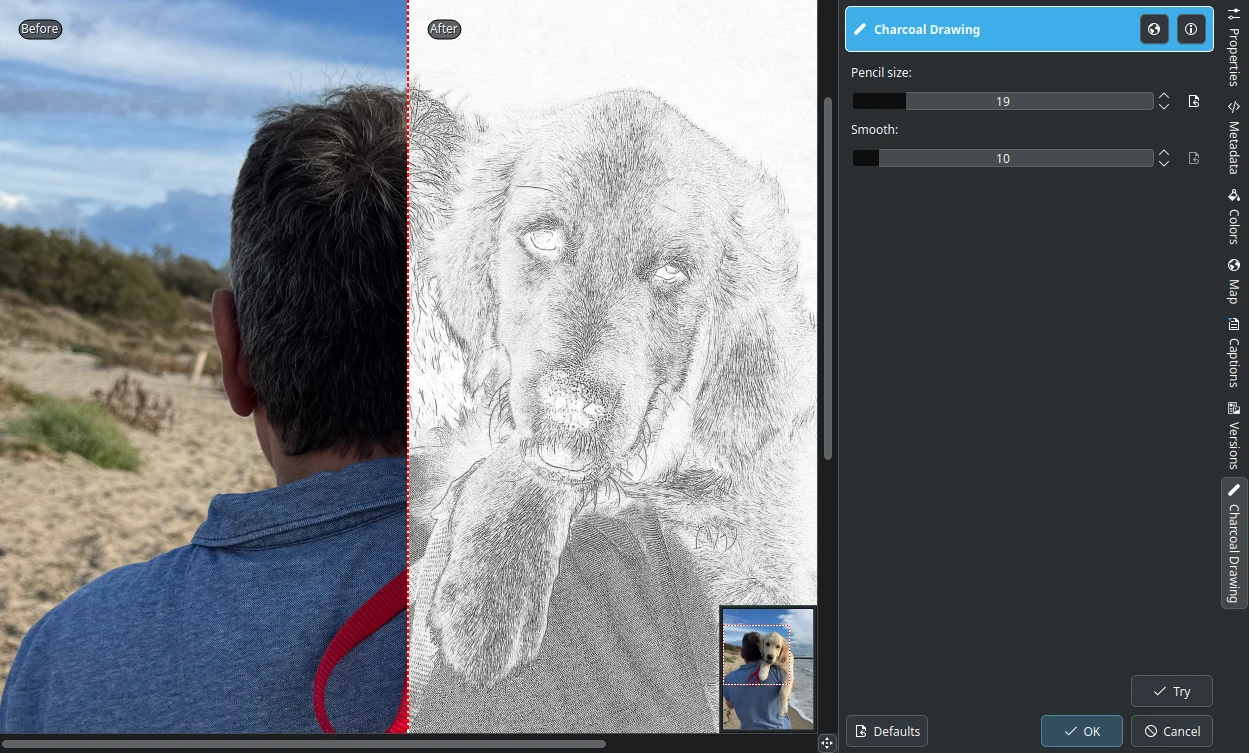Decrease Smooth with the down arrow
Viewport: 1249px width, 753px height.
(x=1164, y=163)
